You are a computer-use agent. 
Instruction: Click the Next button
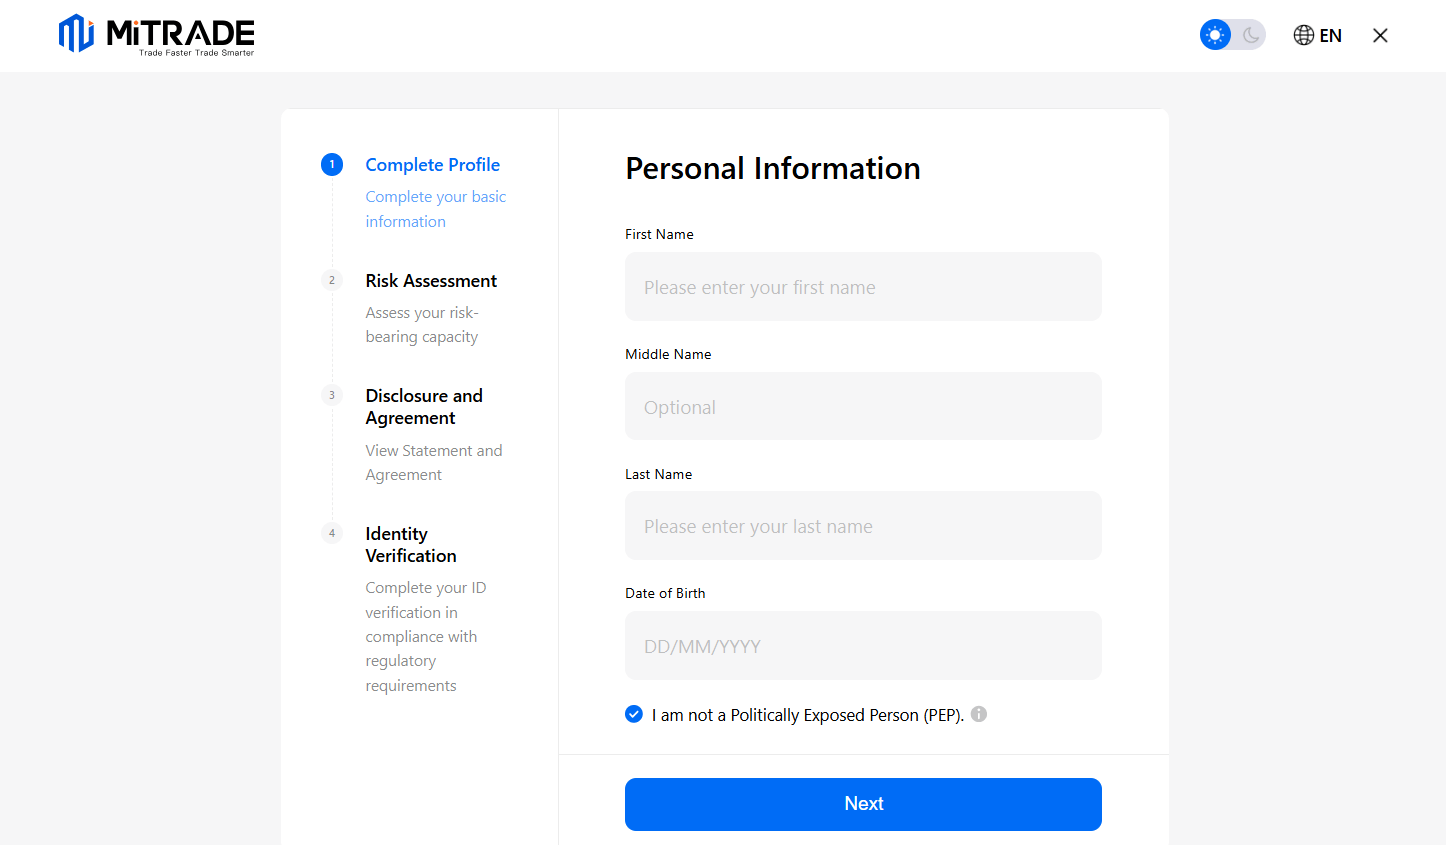click(862, 804)
